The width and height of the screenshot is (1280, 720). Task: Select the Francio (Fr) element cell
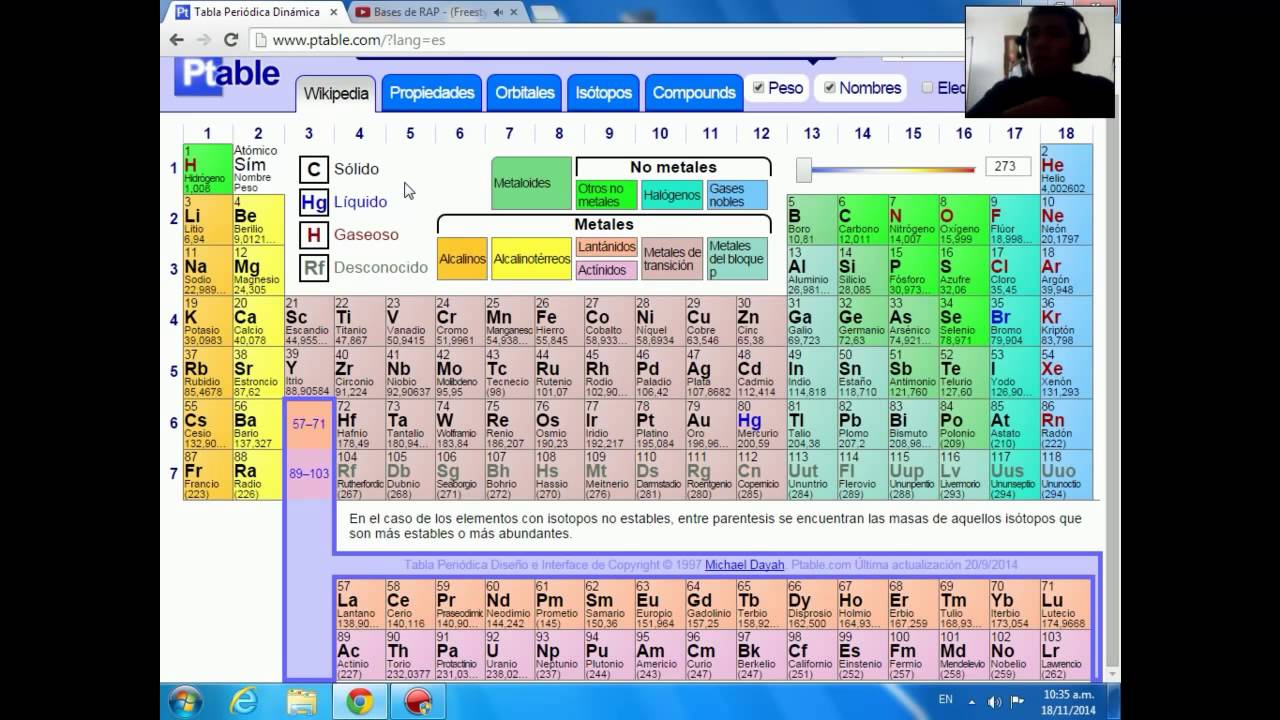[208, 474]
